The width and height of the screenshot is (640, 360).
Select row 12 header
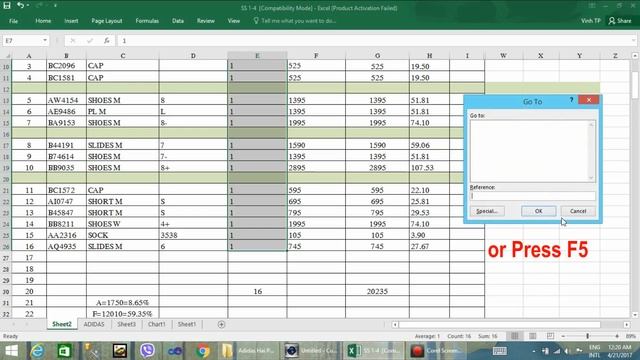click(6, 89)
